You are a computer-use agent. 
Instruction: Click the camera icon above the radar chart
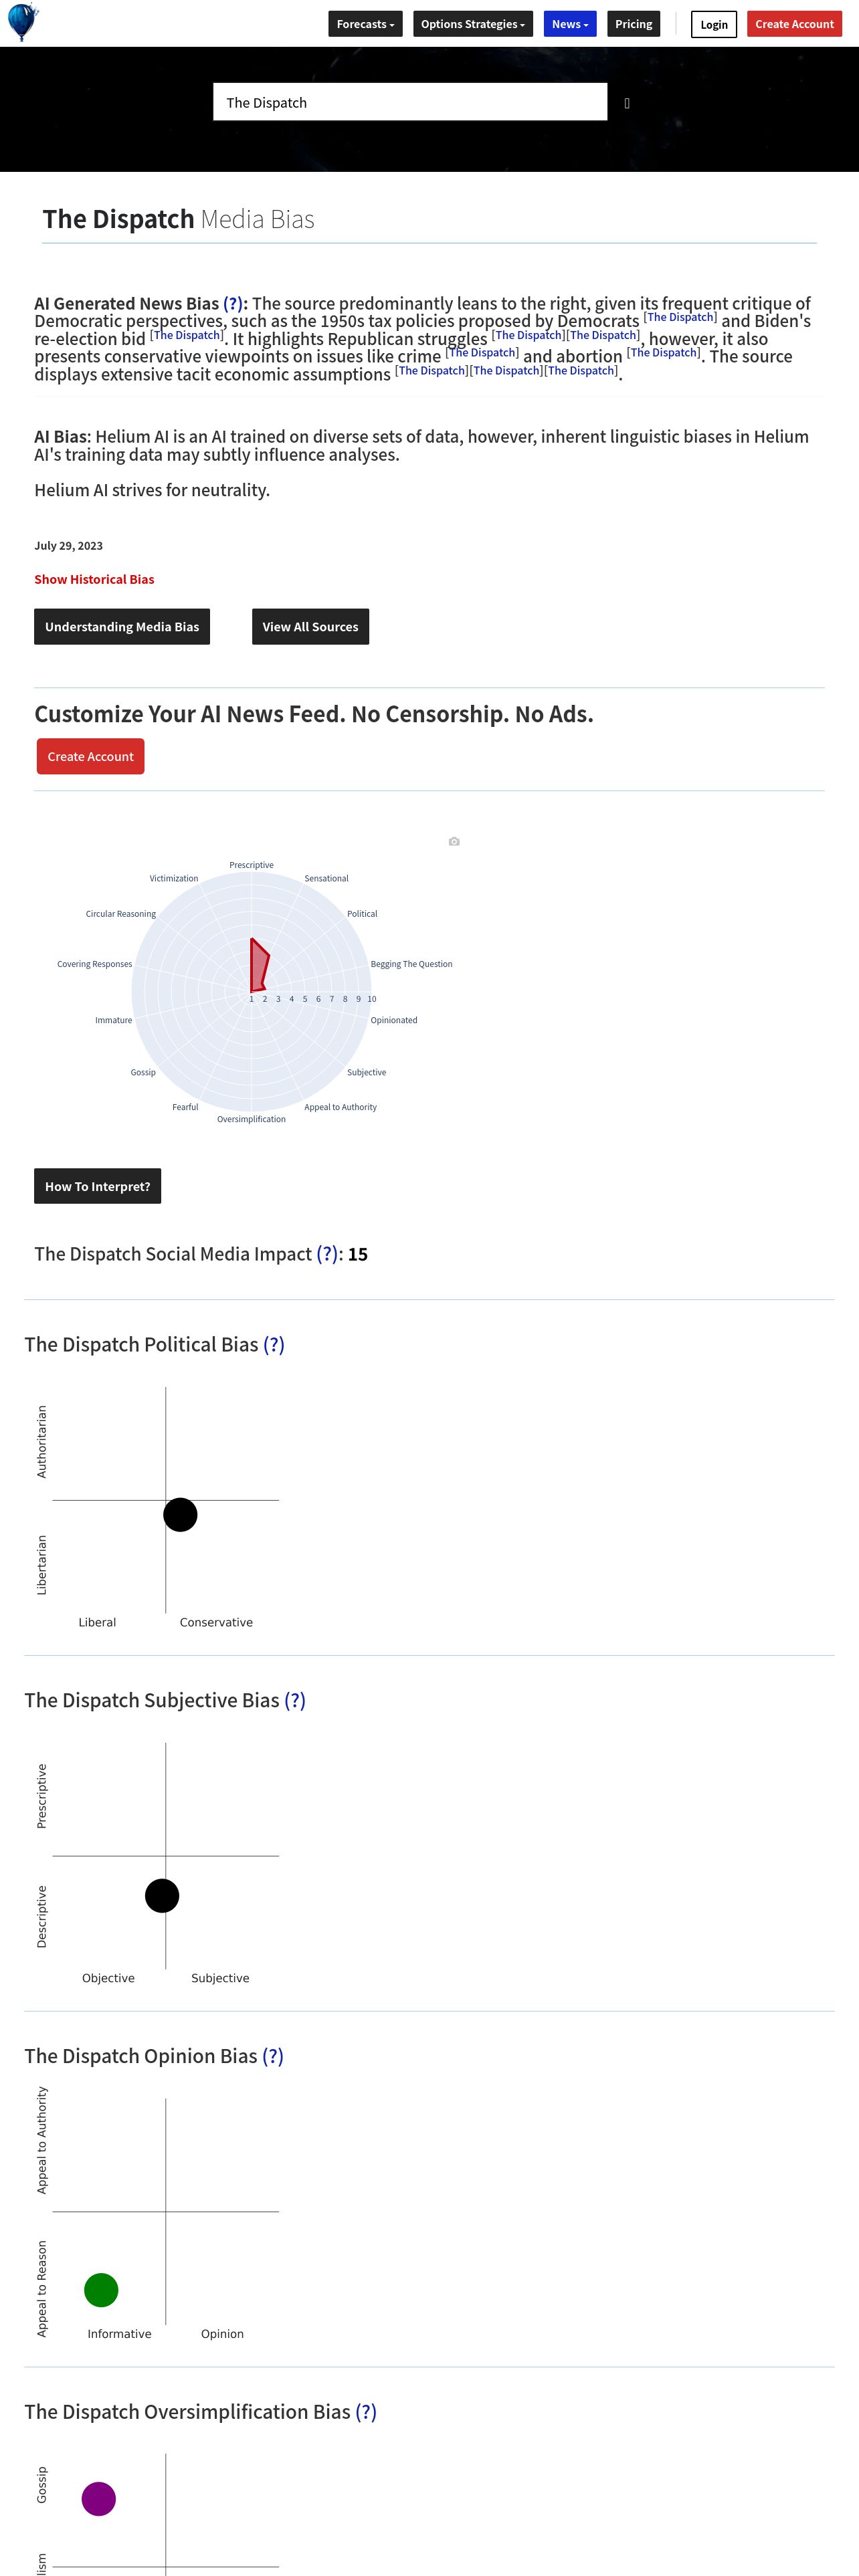(454, 842)
